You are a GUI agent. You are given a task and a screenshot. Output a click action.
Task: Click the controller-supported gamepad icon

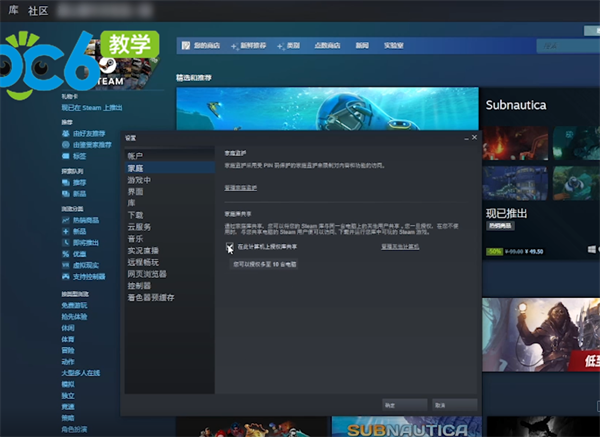(65, 276)
